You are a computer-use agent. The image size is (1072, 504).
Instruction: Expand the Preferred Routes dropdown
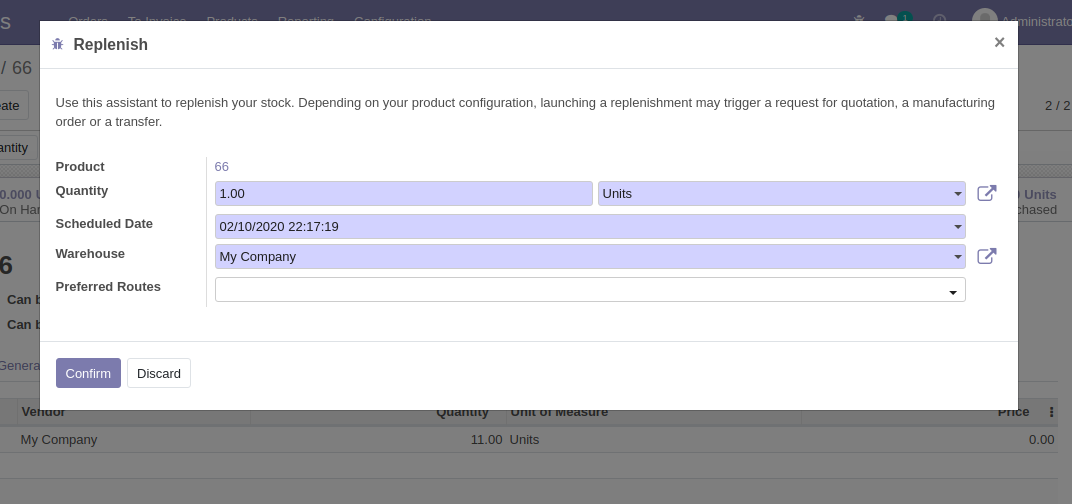590,289
